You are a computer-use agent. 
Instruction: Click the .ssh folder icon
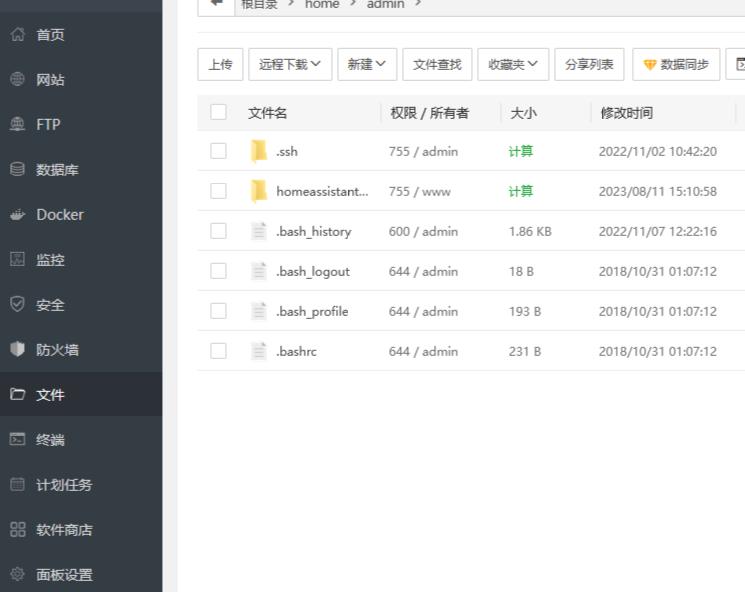[x=259, y=151]
